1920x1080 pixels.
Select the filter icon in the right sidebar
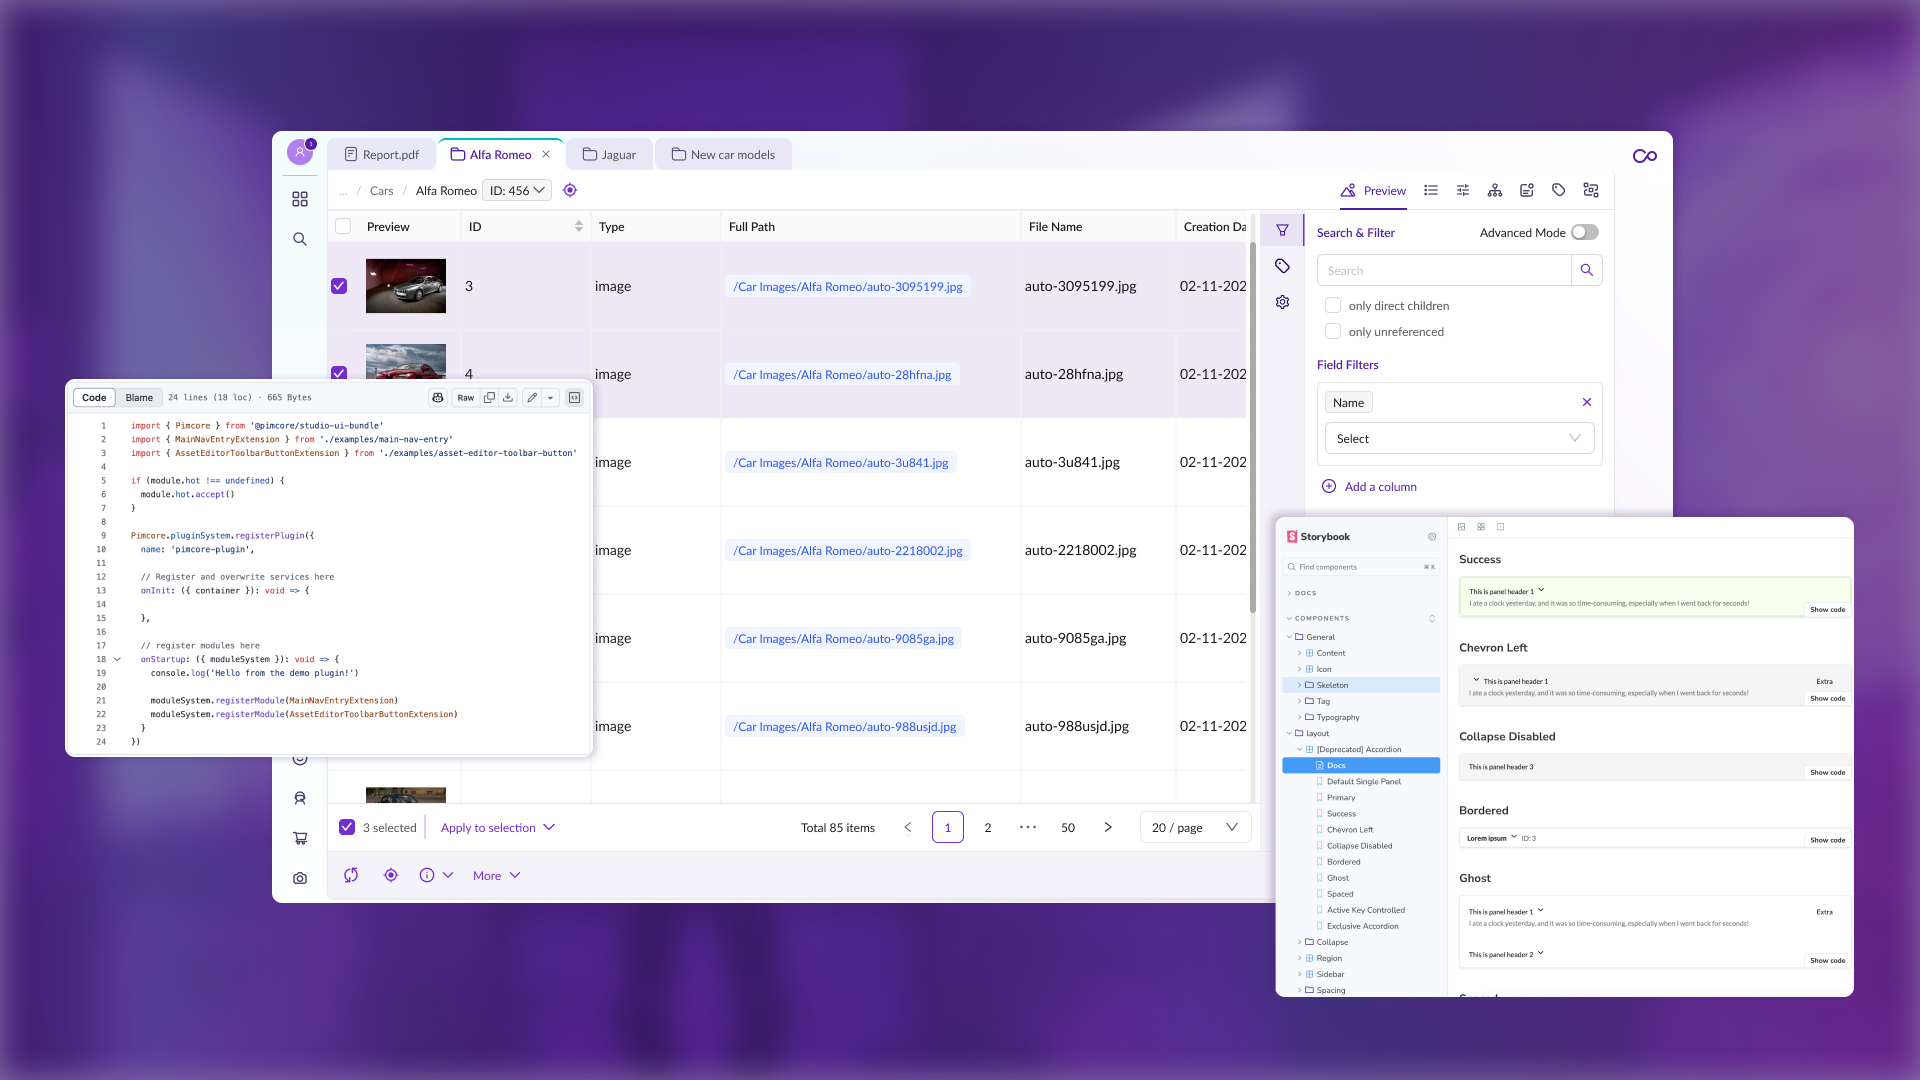(1282, 229)
